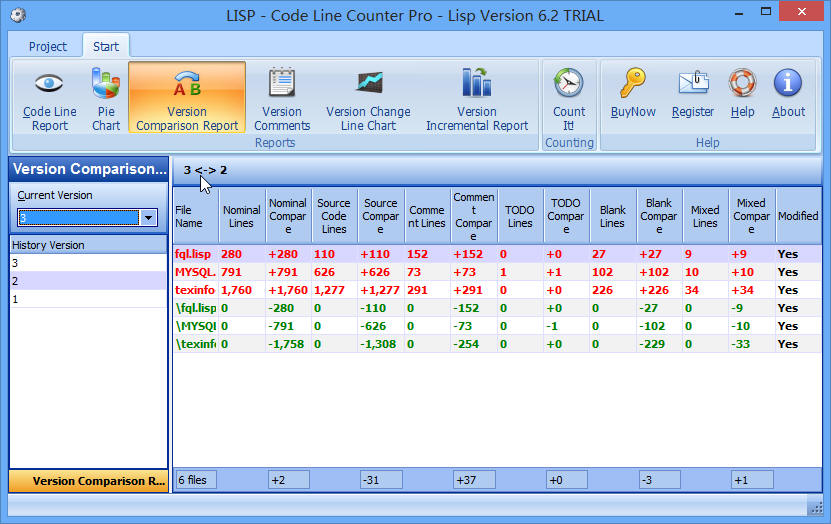Select the red texinfo file row
The width and height of the screenshot is (831, 524).
coord(497,290)
